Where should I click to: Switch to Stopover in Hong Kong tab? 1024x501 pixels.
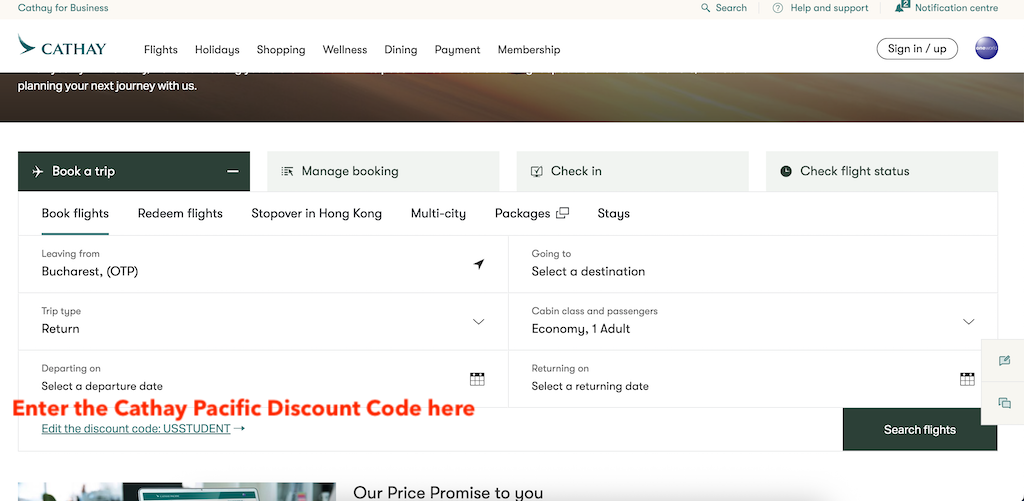(x=317, y=214)
